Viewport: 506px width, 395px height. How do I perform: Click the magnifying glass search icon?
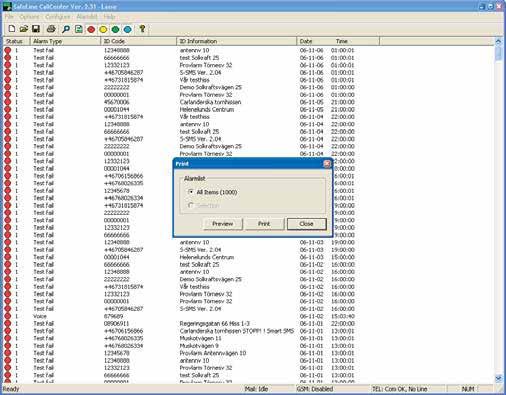(x=66, y=29)
